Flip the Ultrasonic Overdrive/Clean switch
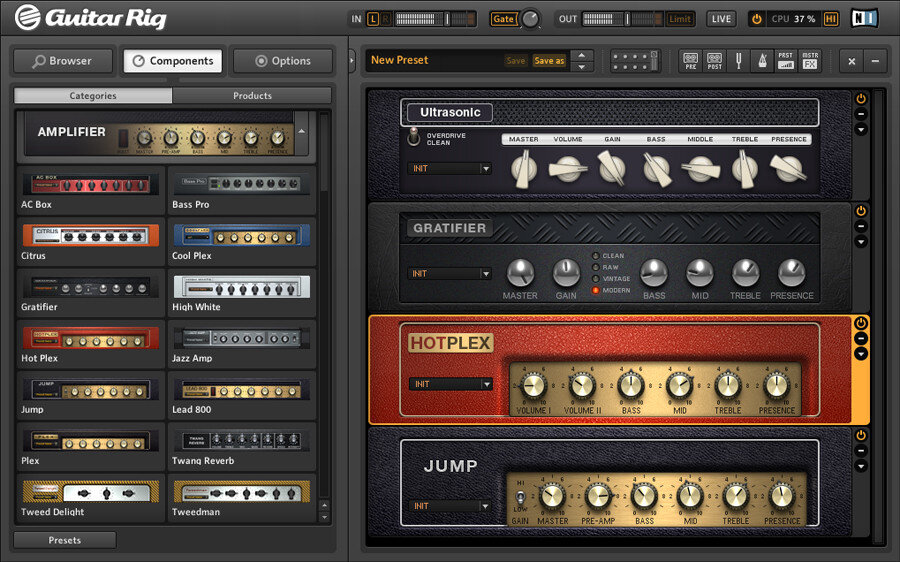Image resolution: width=900 pixels, height=562 pixels. [x=413, y=137]
